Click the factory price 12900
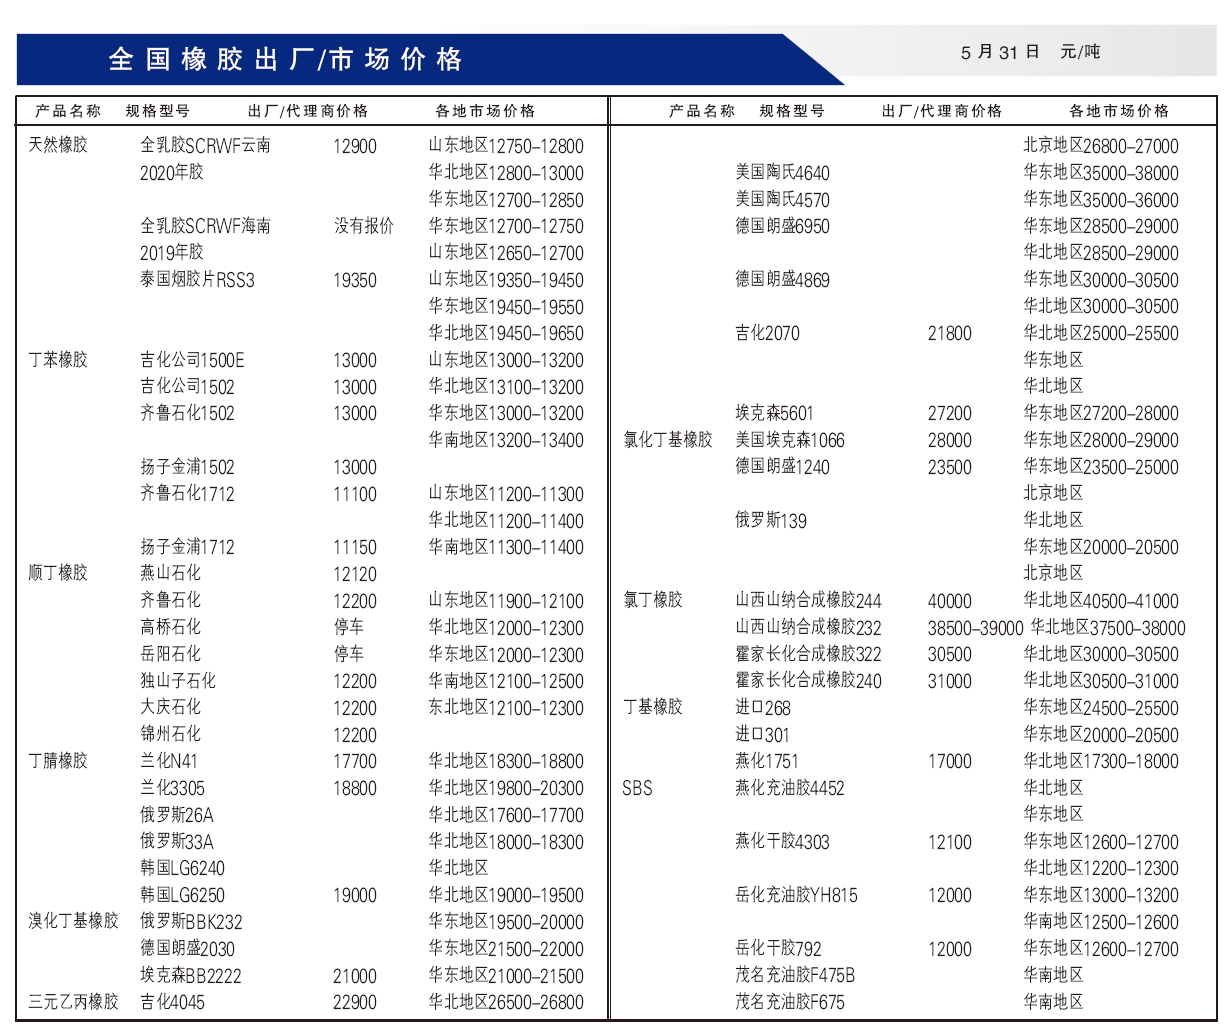This screenshot has width=1224, height=1031. (355, 146)
